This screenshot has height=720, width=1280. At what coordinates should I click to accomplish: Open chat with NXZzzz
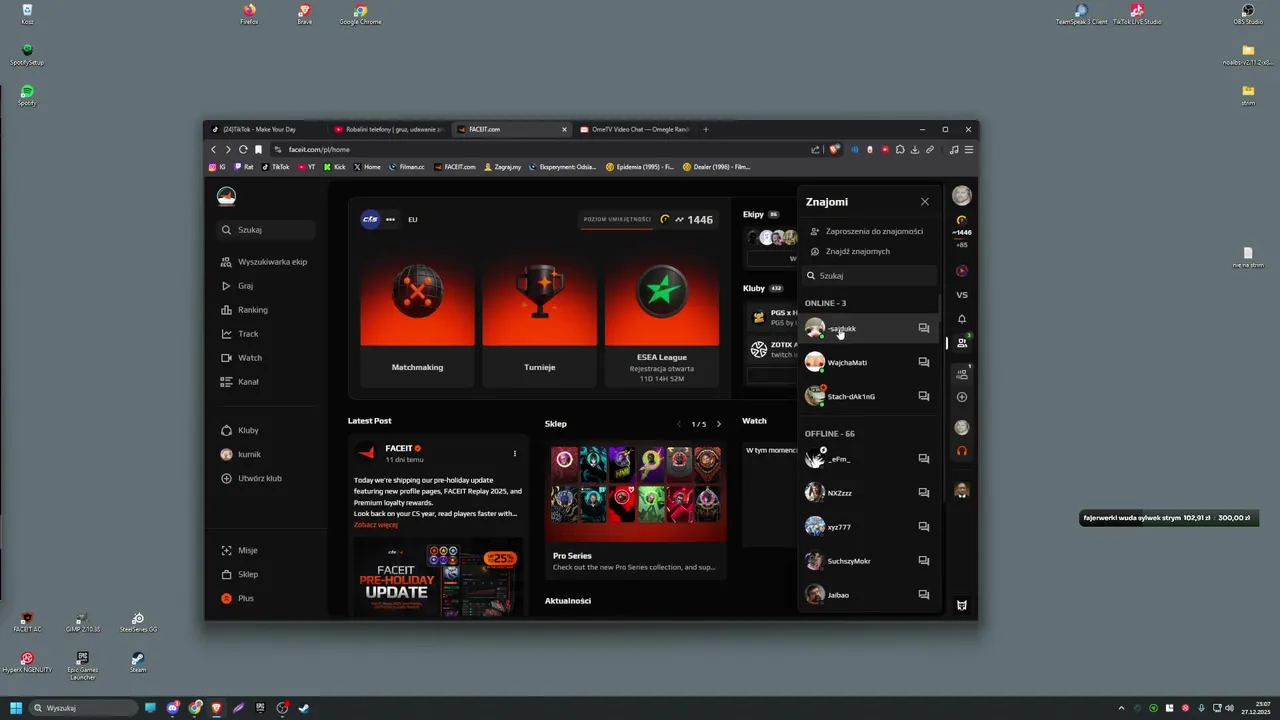pos(924,493)
